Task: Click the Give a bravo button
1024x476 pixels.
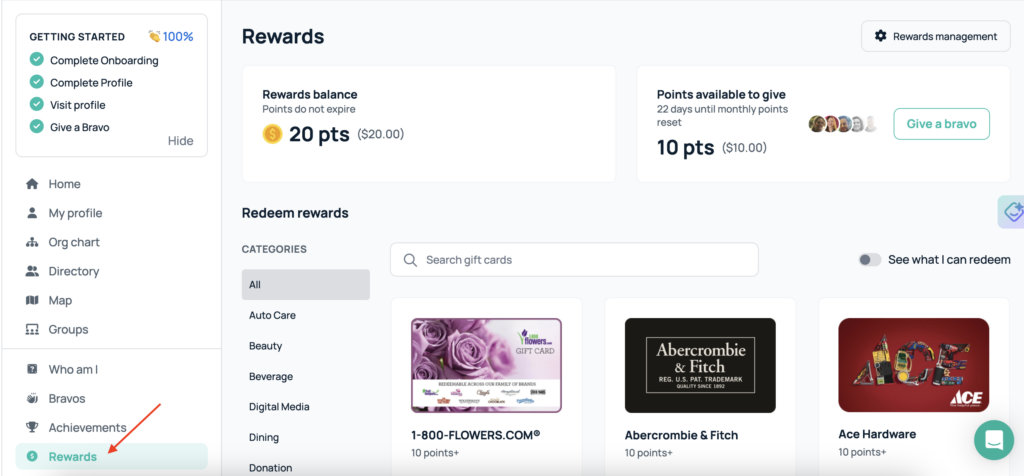Action: (941, 124)
